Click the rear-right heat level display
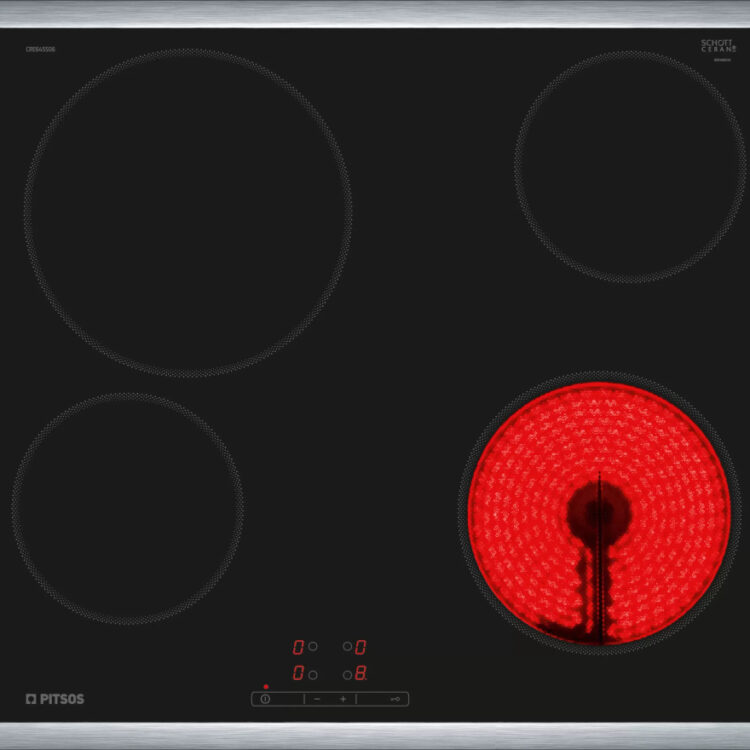 pyautogui.click(x=360, y=647)
